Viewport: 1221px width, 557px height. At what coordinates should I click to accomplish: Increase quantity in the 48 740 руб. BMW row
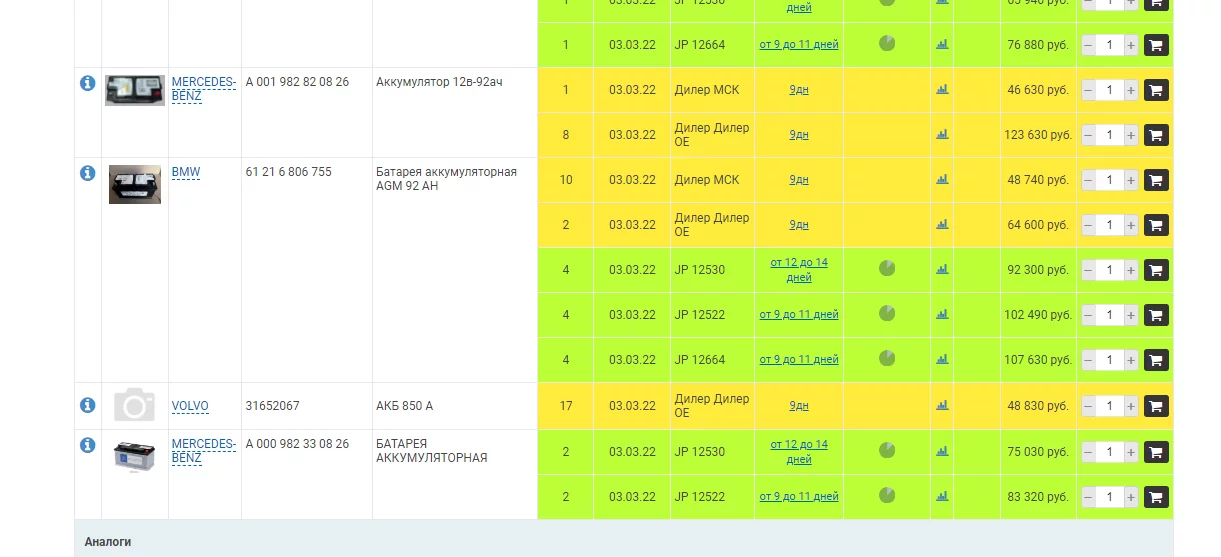[x=1131, y=180]
